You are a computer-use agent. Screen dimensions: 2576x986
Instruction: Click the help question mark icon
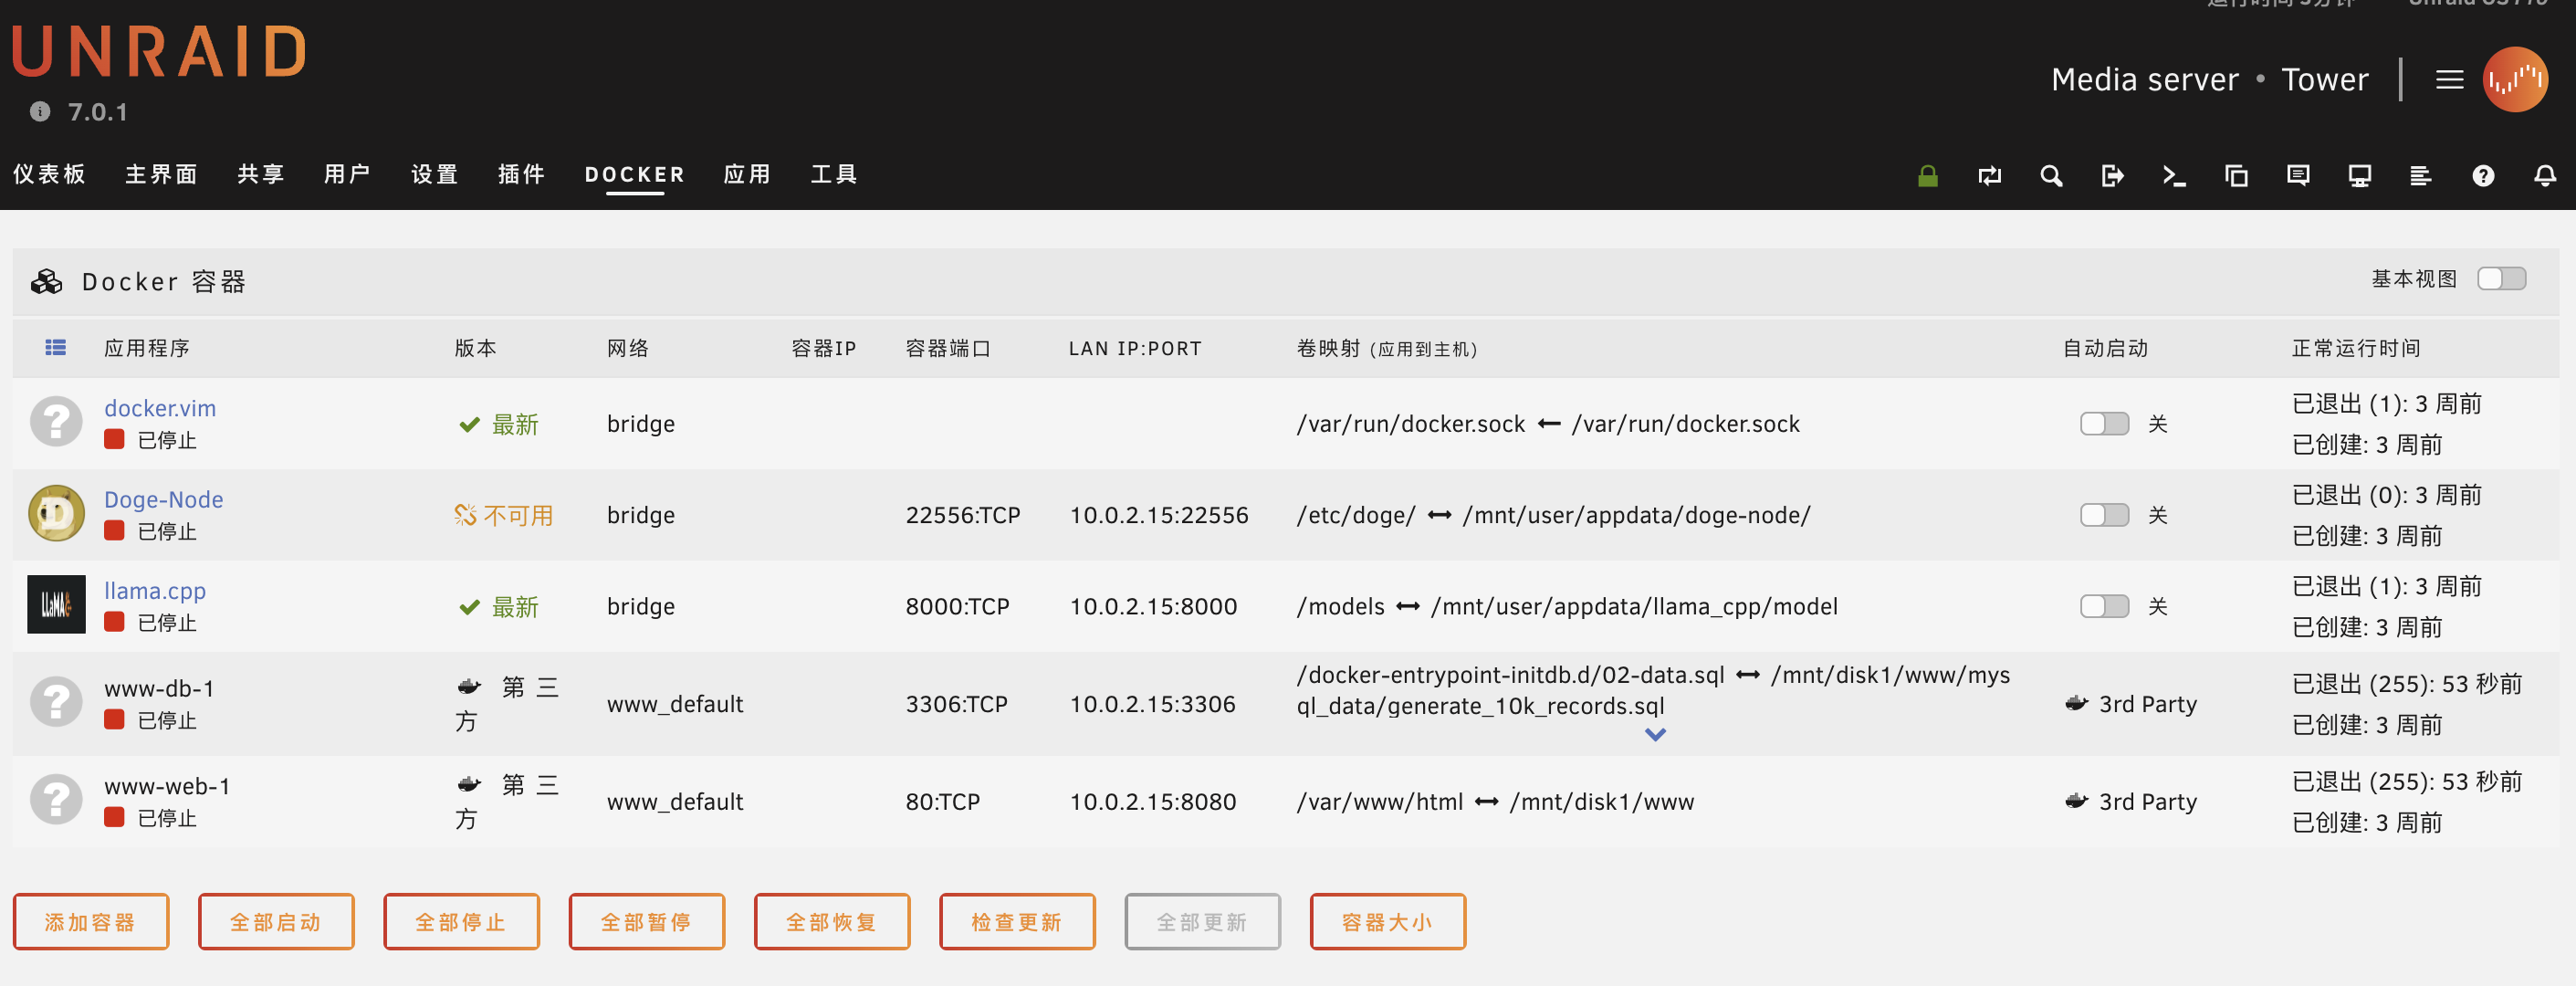point(2483,176)
